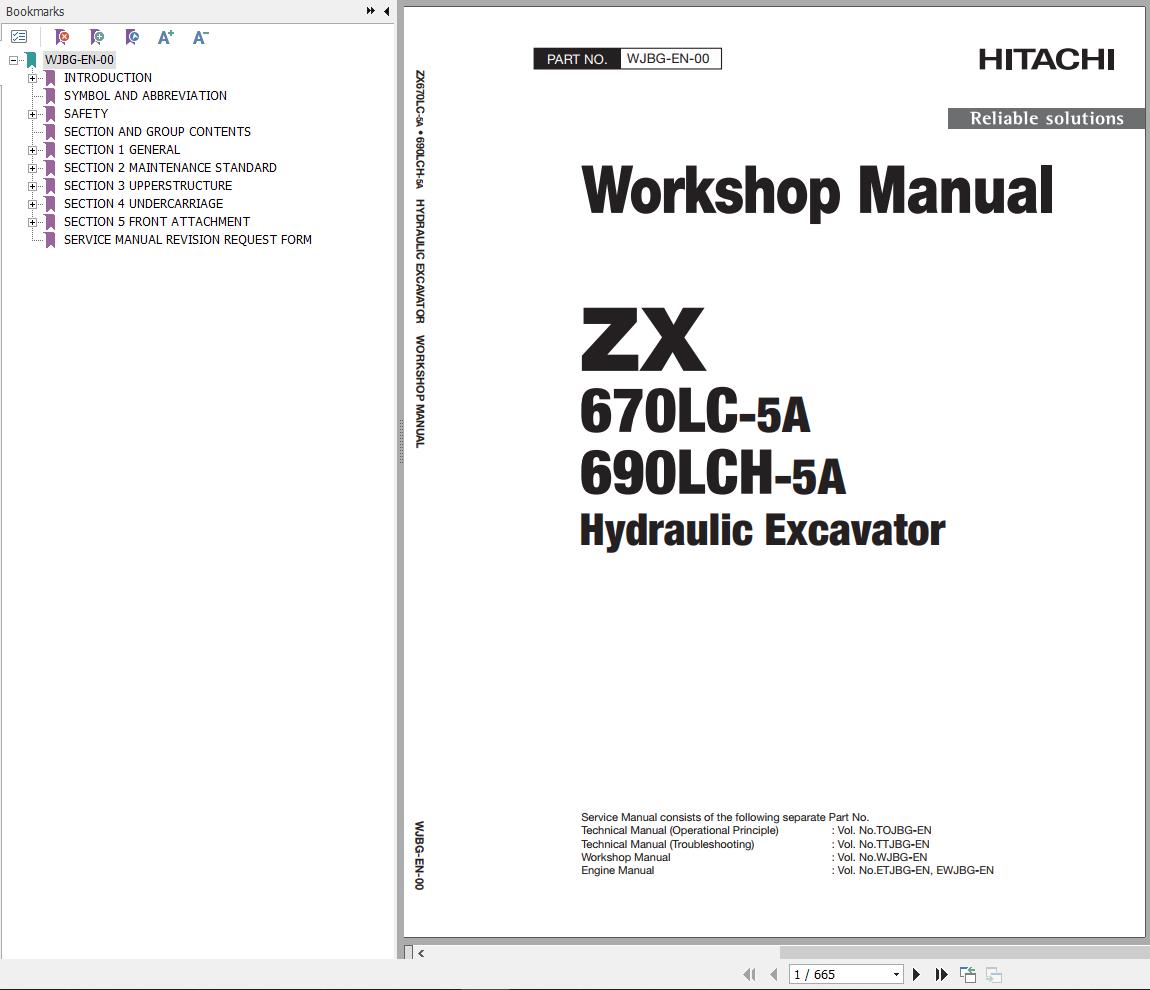
Task: Click the previous view navigation icon
Action: (x=968, y=975)
